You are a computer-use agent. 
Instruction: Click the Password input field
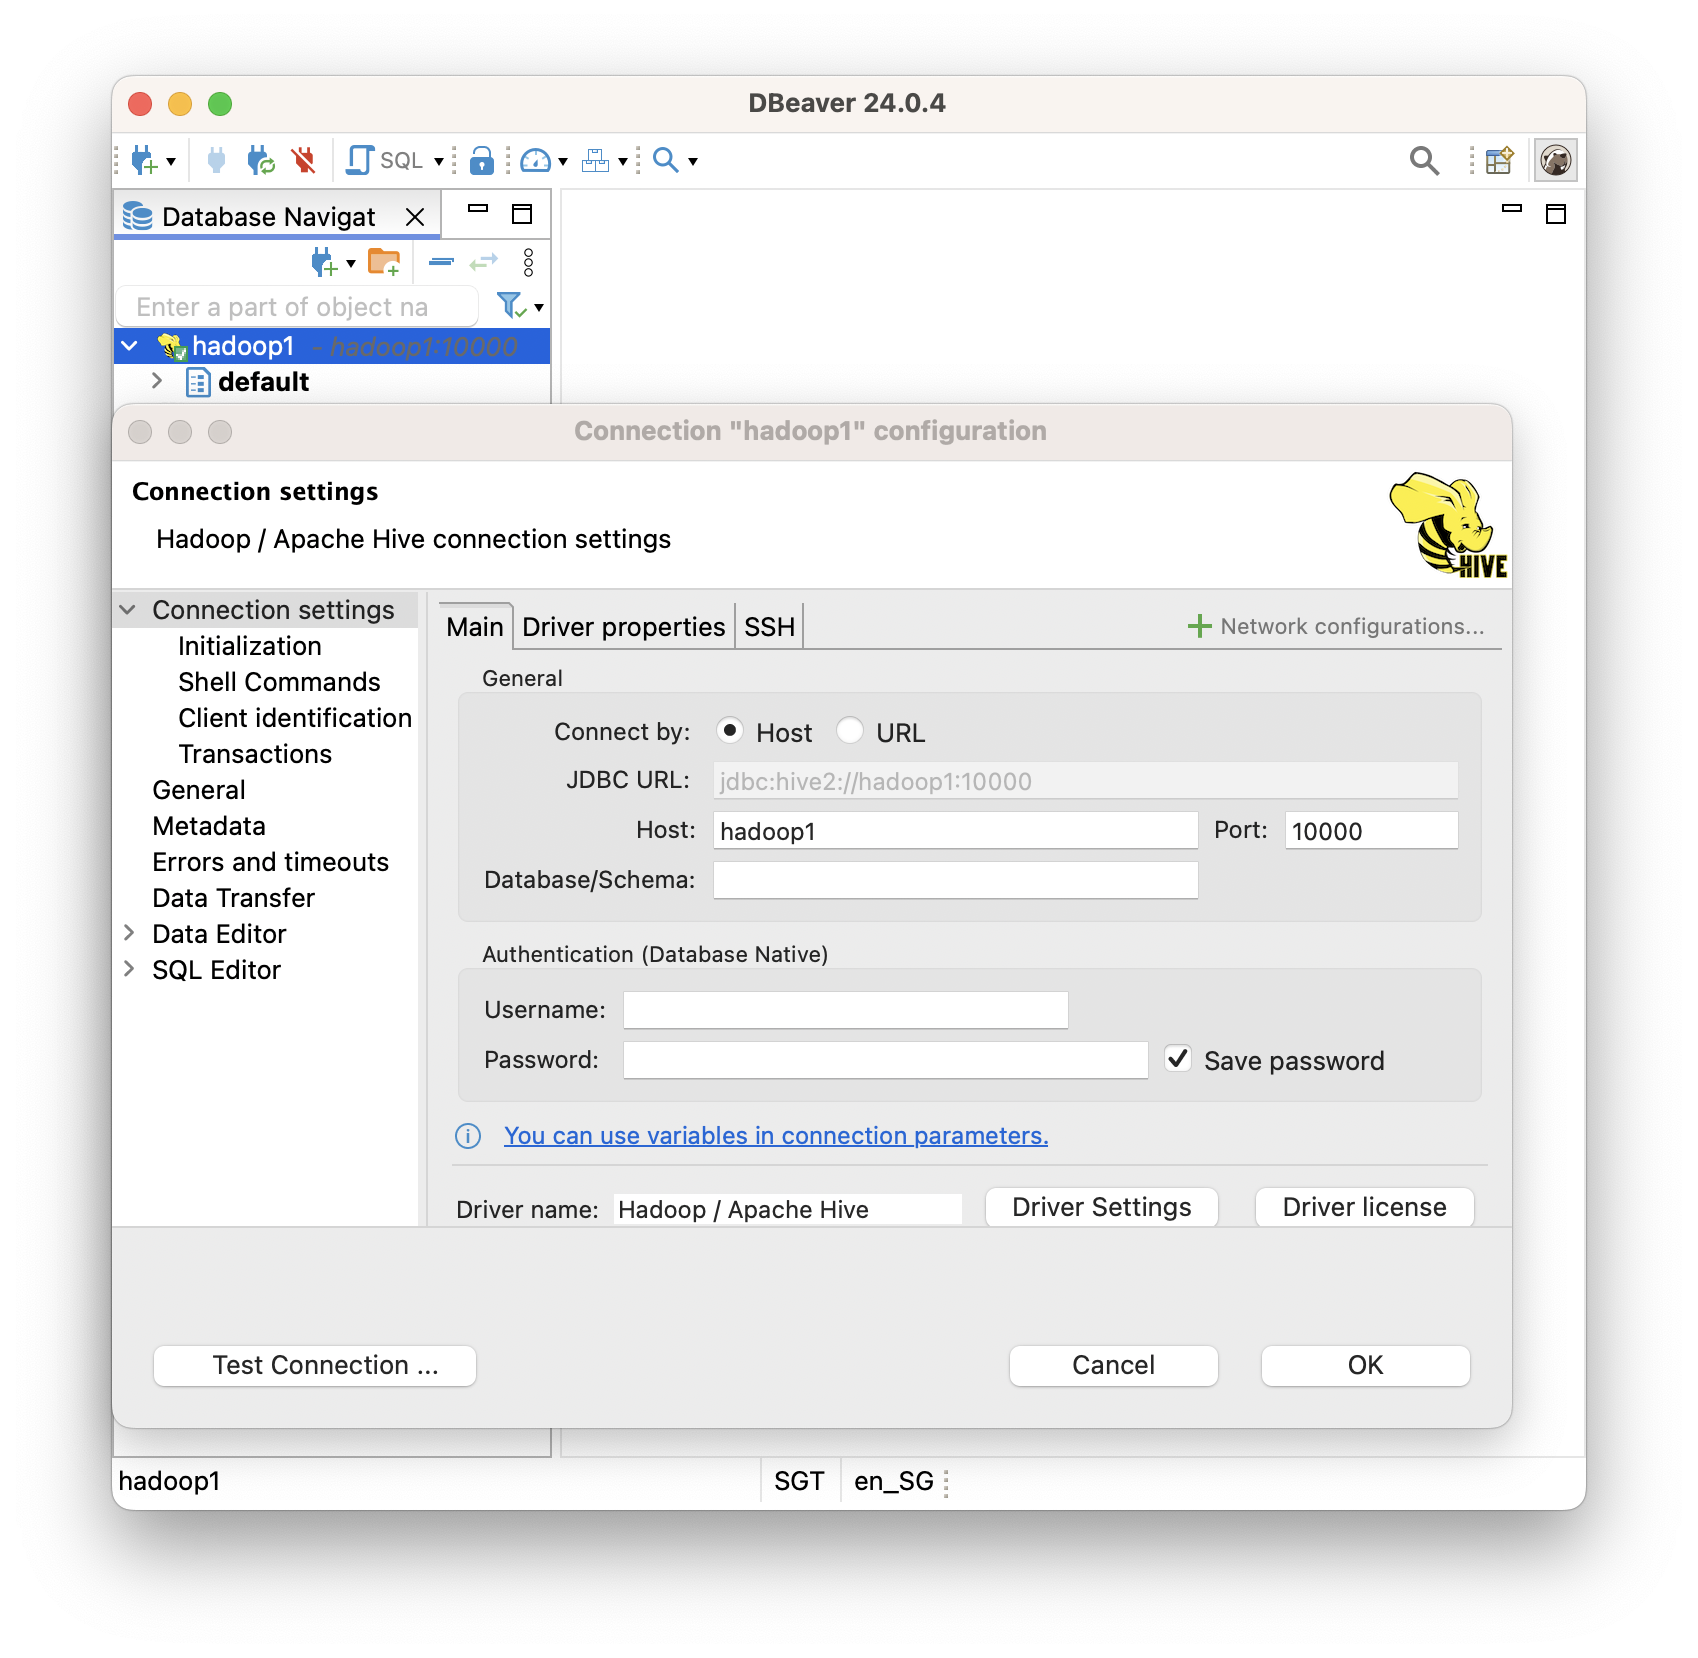click(885, 1060)
